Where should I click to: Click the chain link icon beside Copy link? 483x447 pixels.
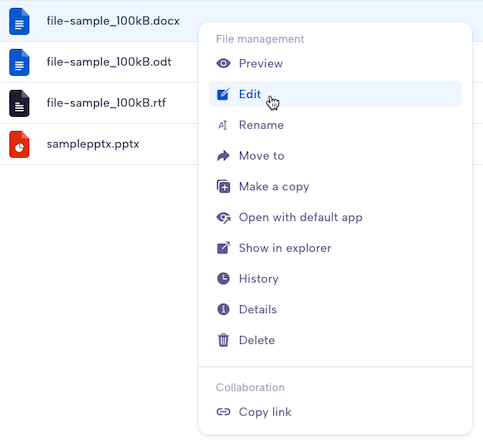coord(223,412)
